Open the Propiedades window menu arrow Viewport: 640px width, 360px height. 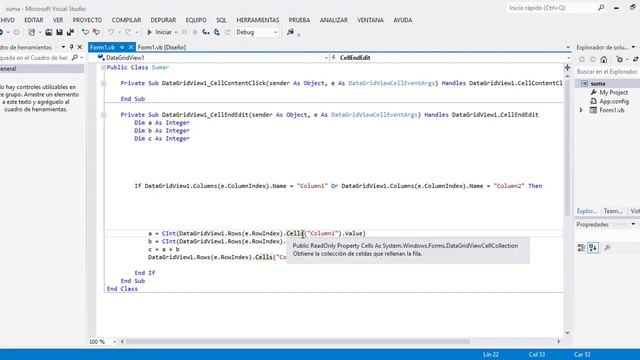coord(633,224)
